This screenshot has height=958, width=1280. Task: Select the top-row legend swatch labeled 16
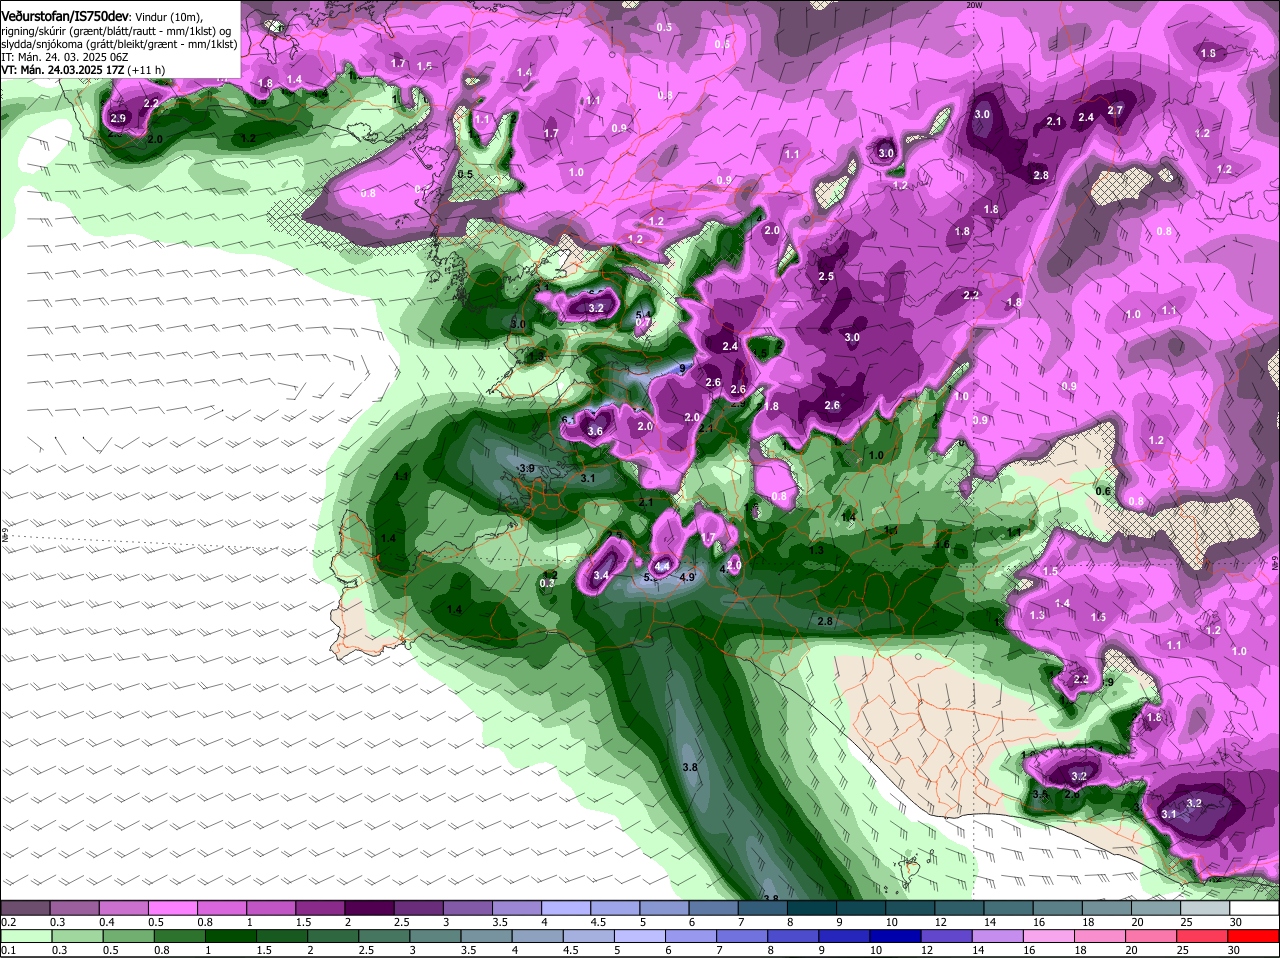point(1058,907)
